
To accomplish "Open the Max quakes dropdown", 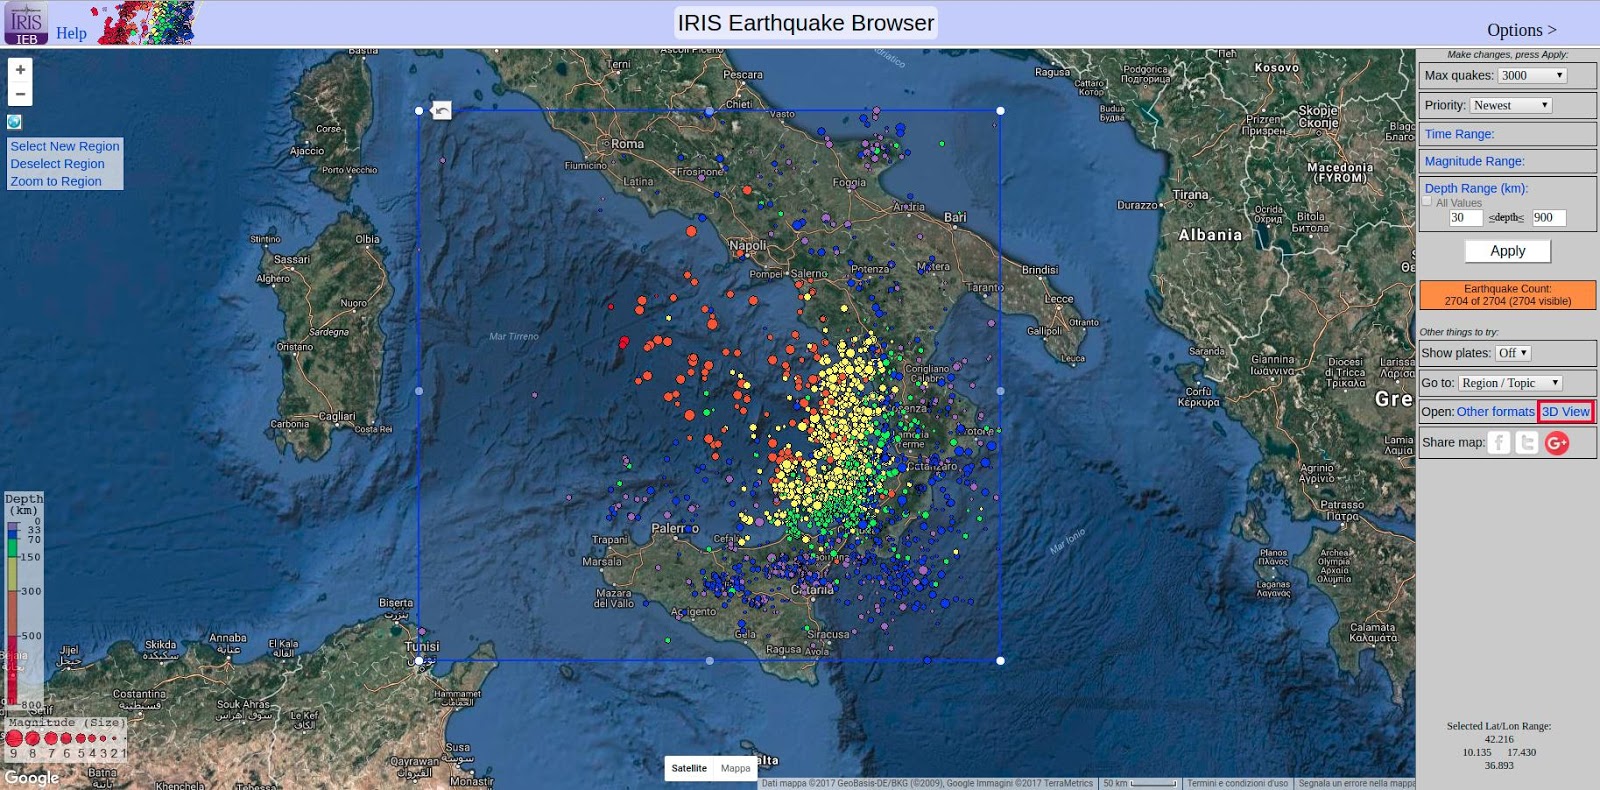I will tap(1532, 75).
